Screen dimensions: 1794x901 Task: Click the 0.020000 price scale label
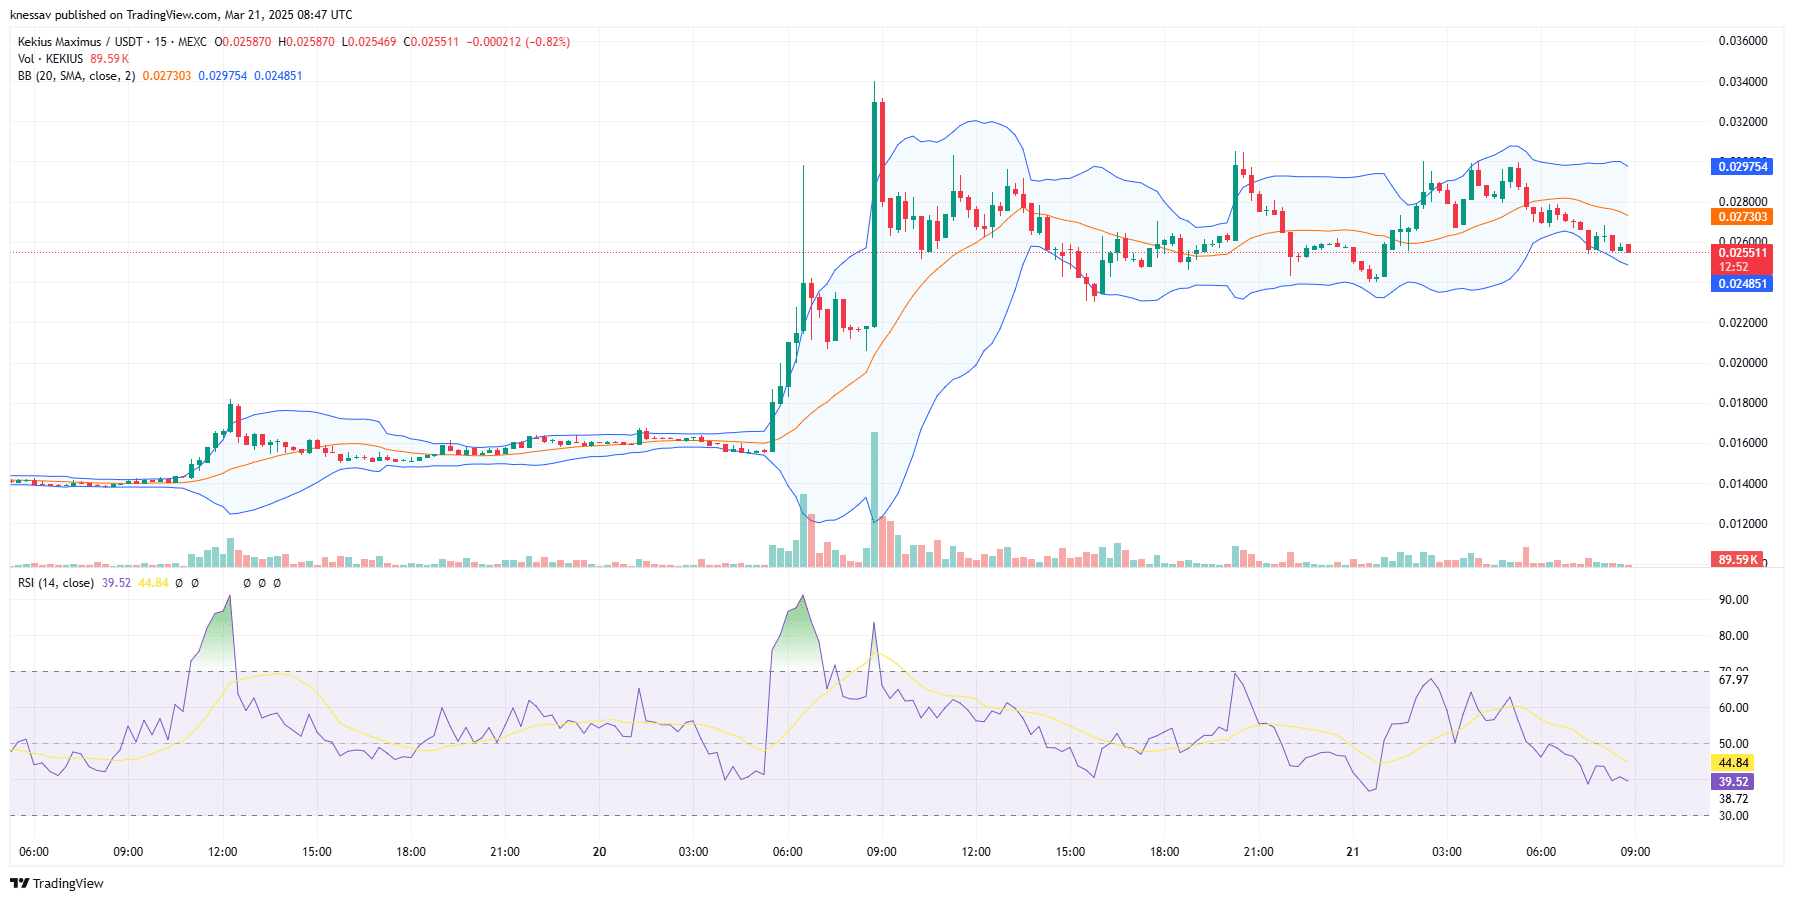point(1743,363)
